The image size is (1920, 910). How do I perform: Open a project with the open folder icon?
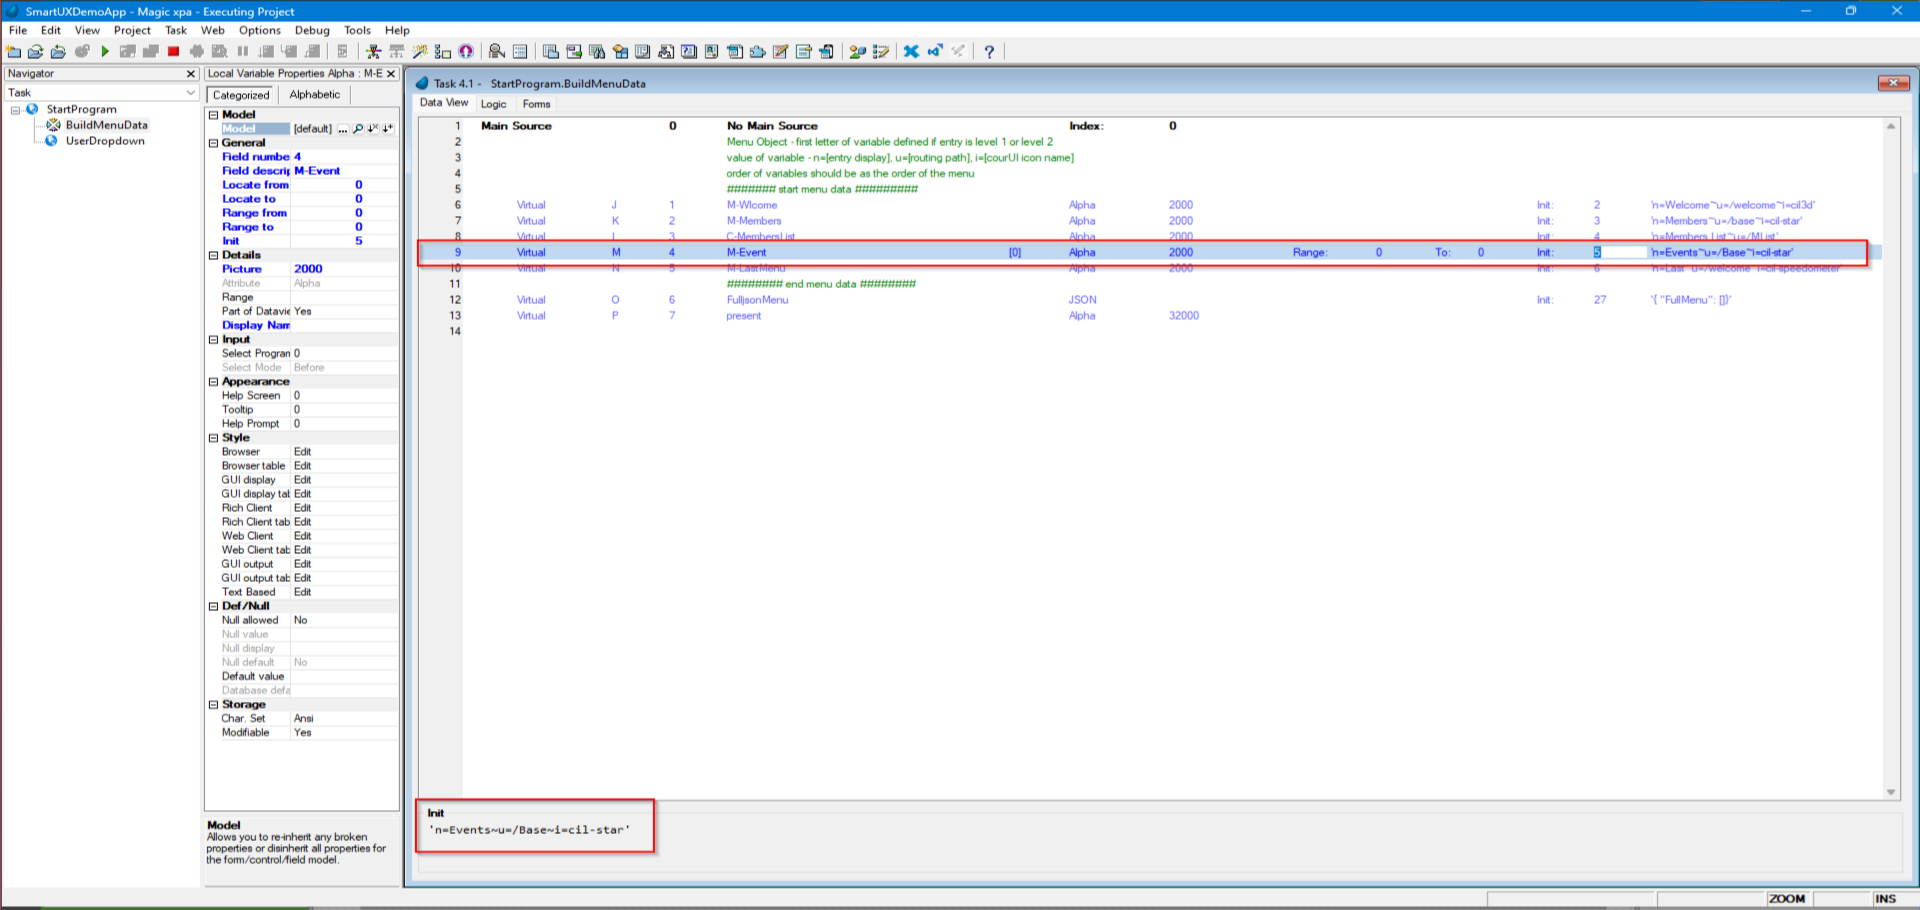point(34,51)
